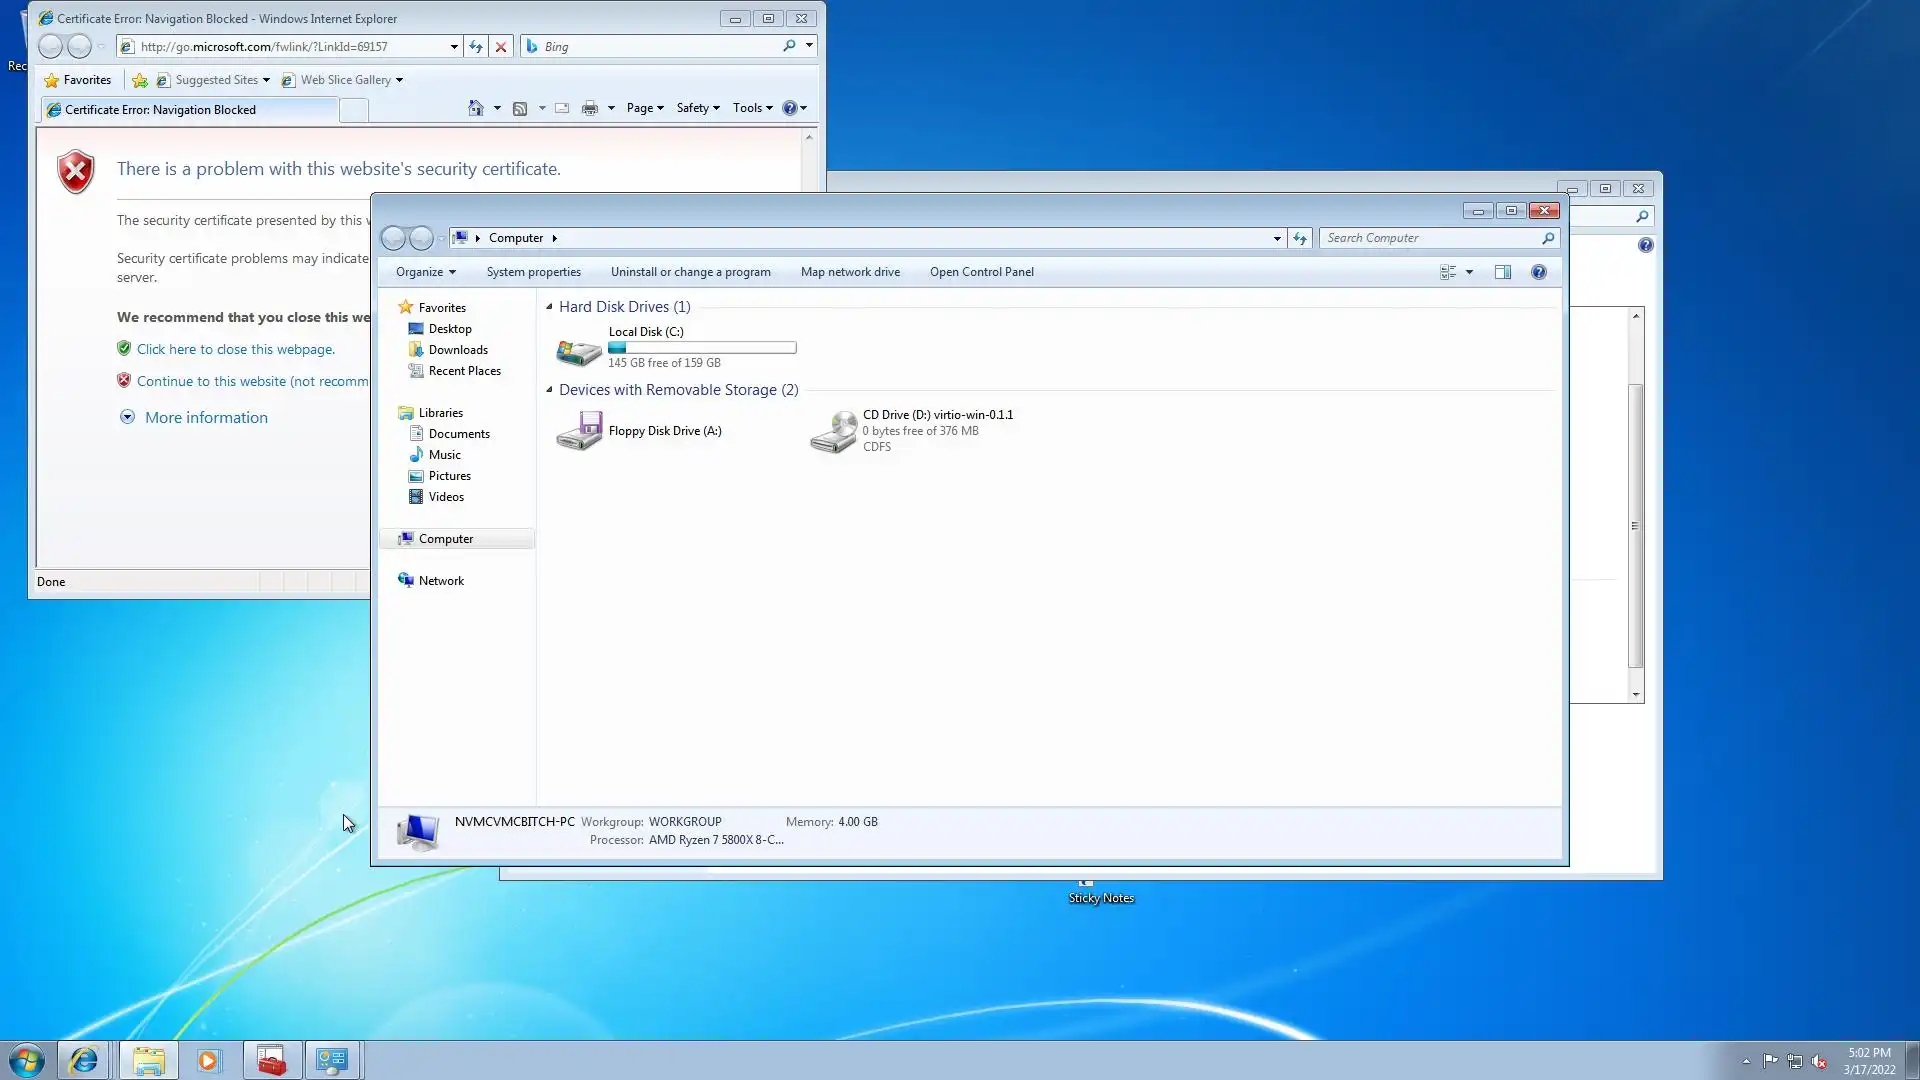The height and width of the screenshot is (1080, 1920).
Task: Collapse Devices with Removable Storage group
Action: coord(549,390)
